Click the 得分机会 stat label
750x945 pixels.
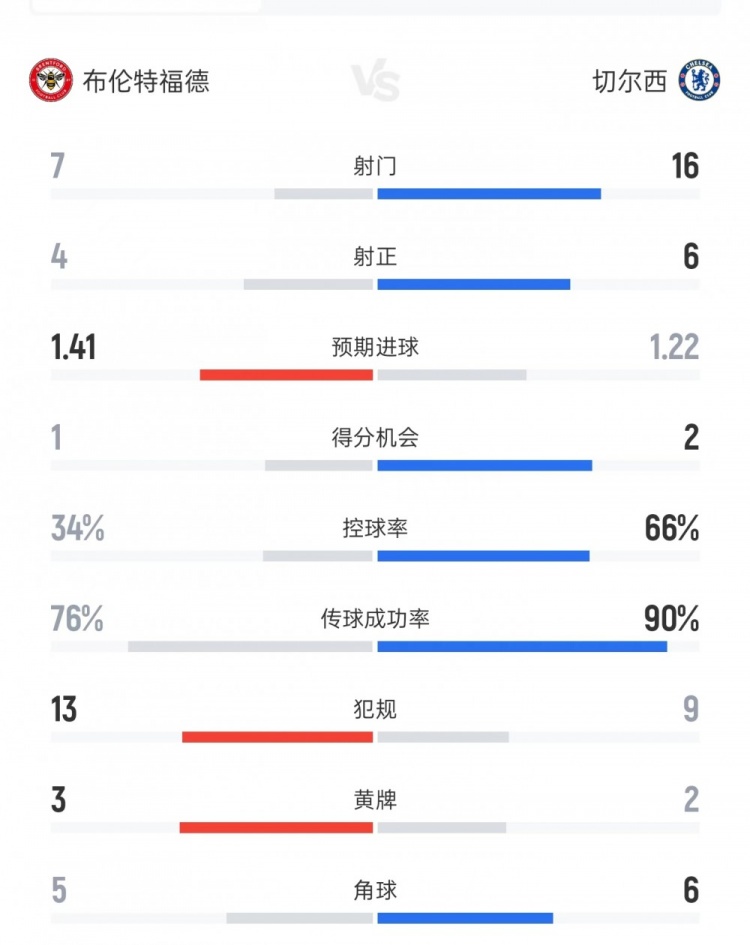pyautogui.click(x=375, y=438)
